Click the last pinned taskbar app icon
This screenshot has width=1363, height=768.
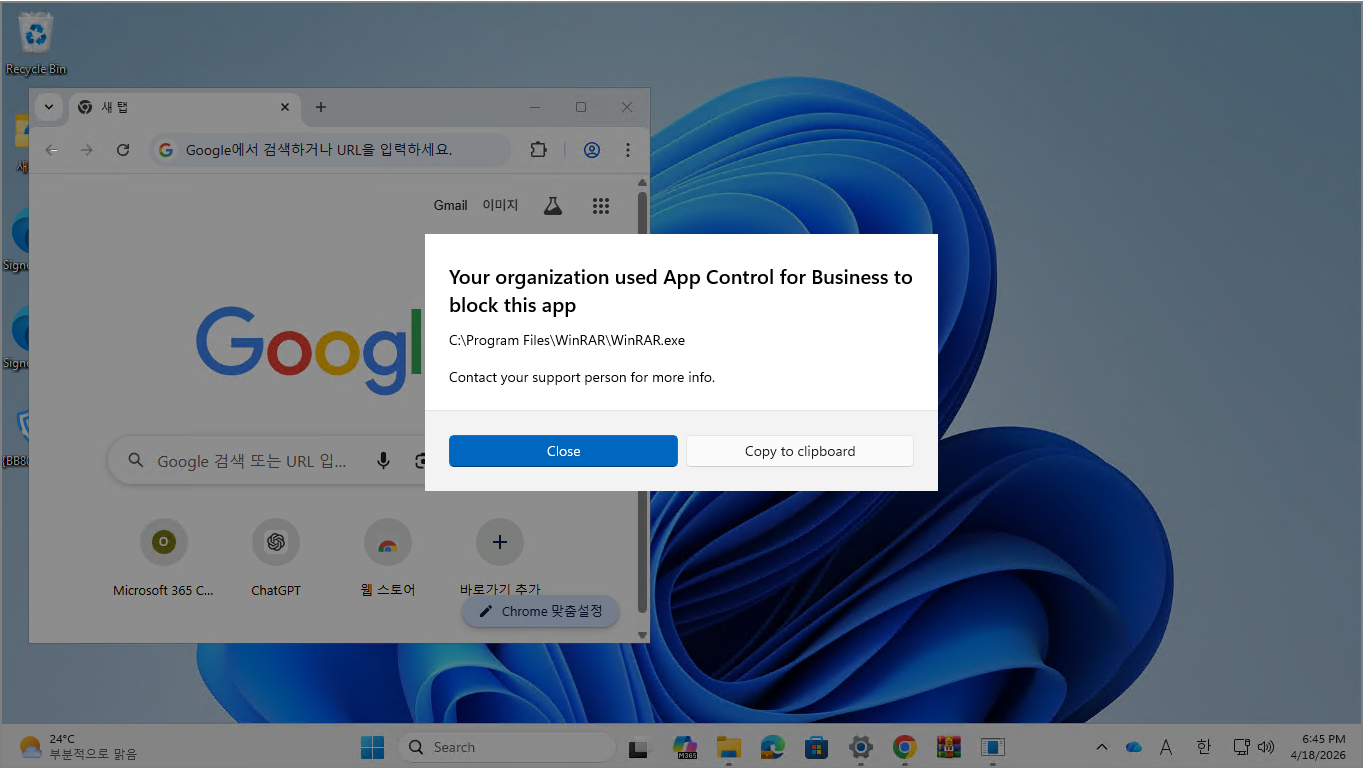click(x=993, y=747)
